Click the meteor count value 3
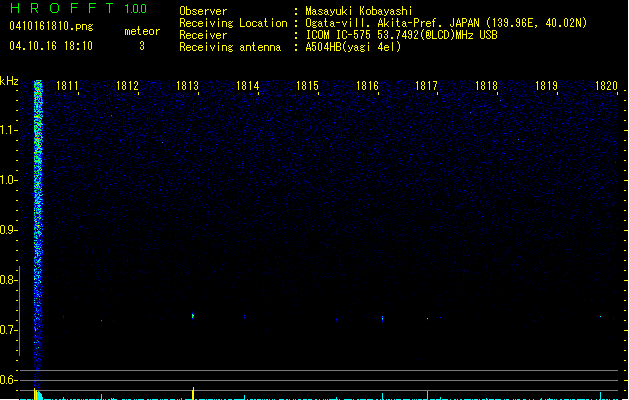The height and width of the screenshot is (400, 629). click(x=142, y=46)
